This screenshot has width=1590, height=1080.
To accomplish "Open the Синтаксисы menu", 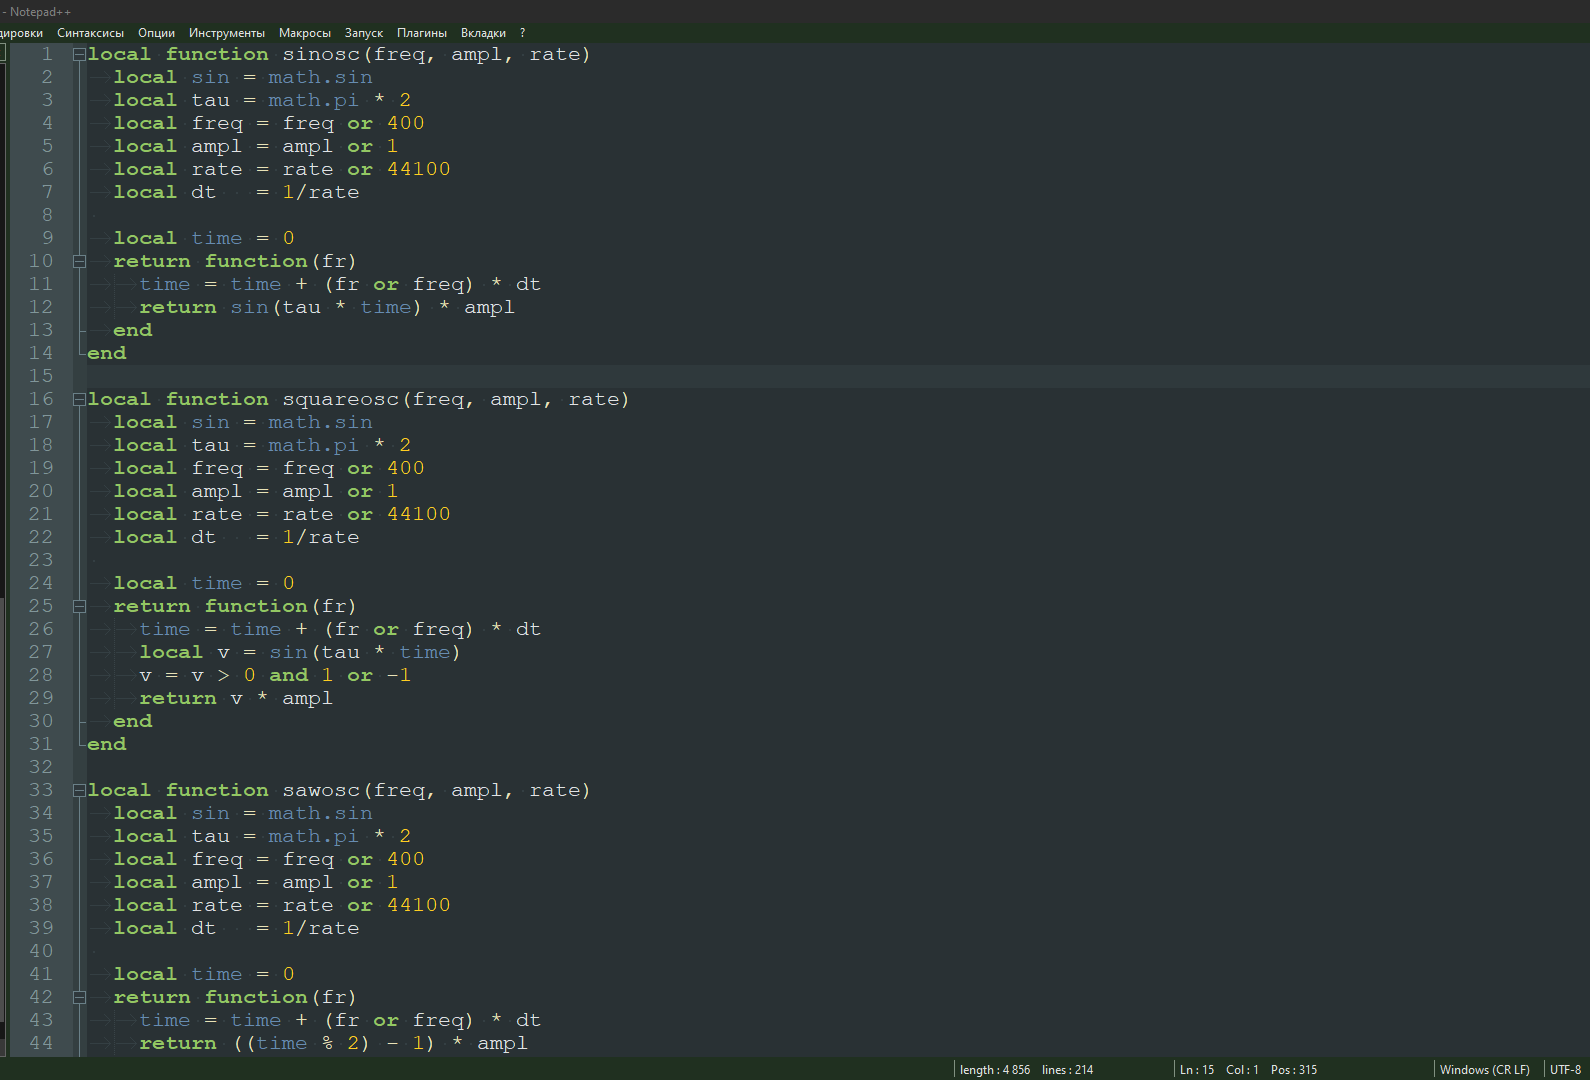I will tap(90, 33).
